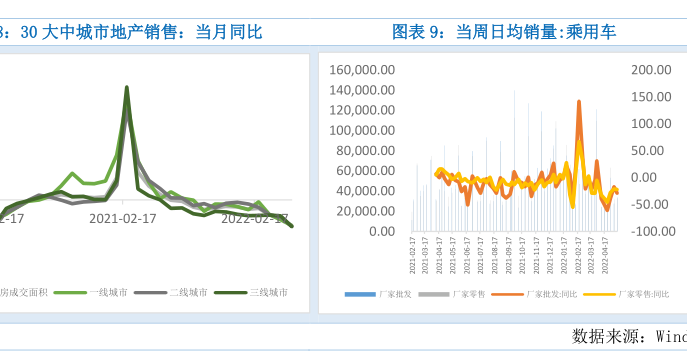
Task: Click the 200.00 right axis value
Action: (x=651, y=70)
